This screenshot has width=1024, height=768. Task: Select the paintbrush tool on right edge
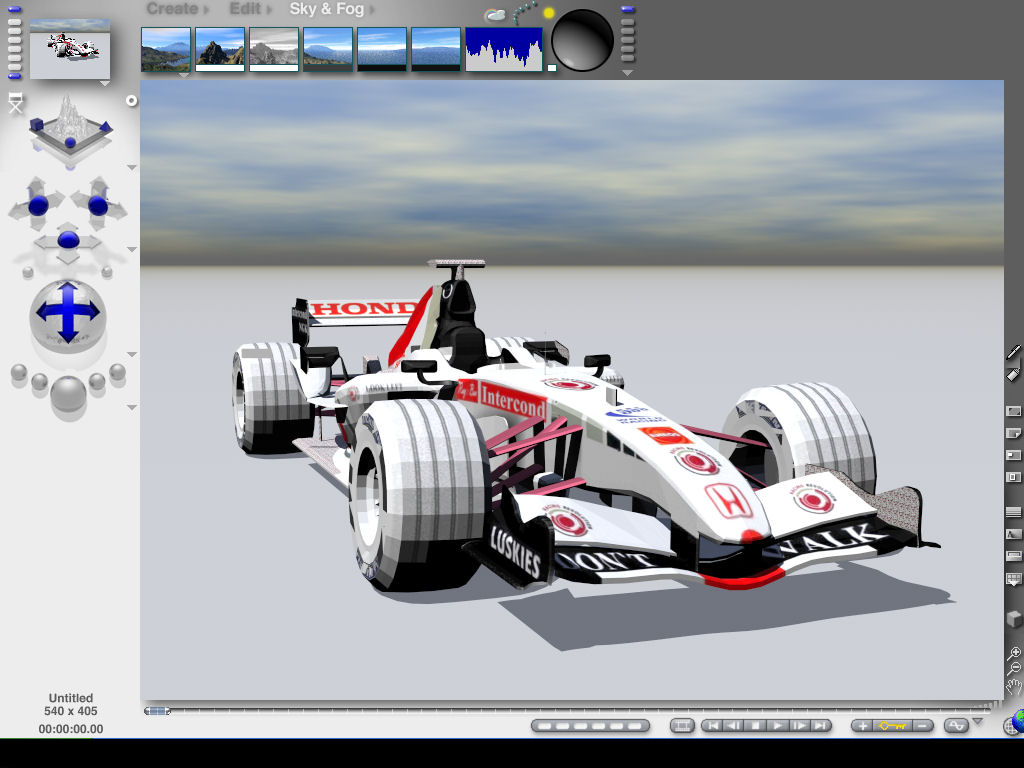tap(1013, 353)
